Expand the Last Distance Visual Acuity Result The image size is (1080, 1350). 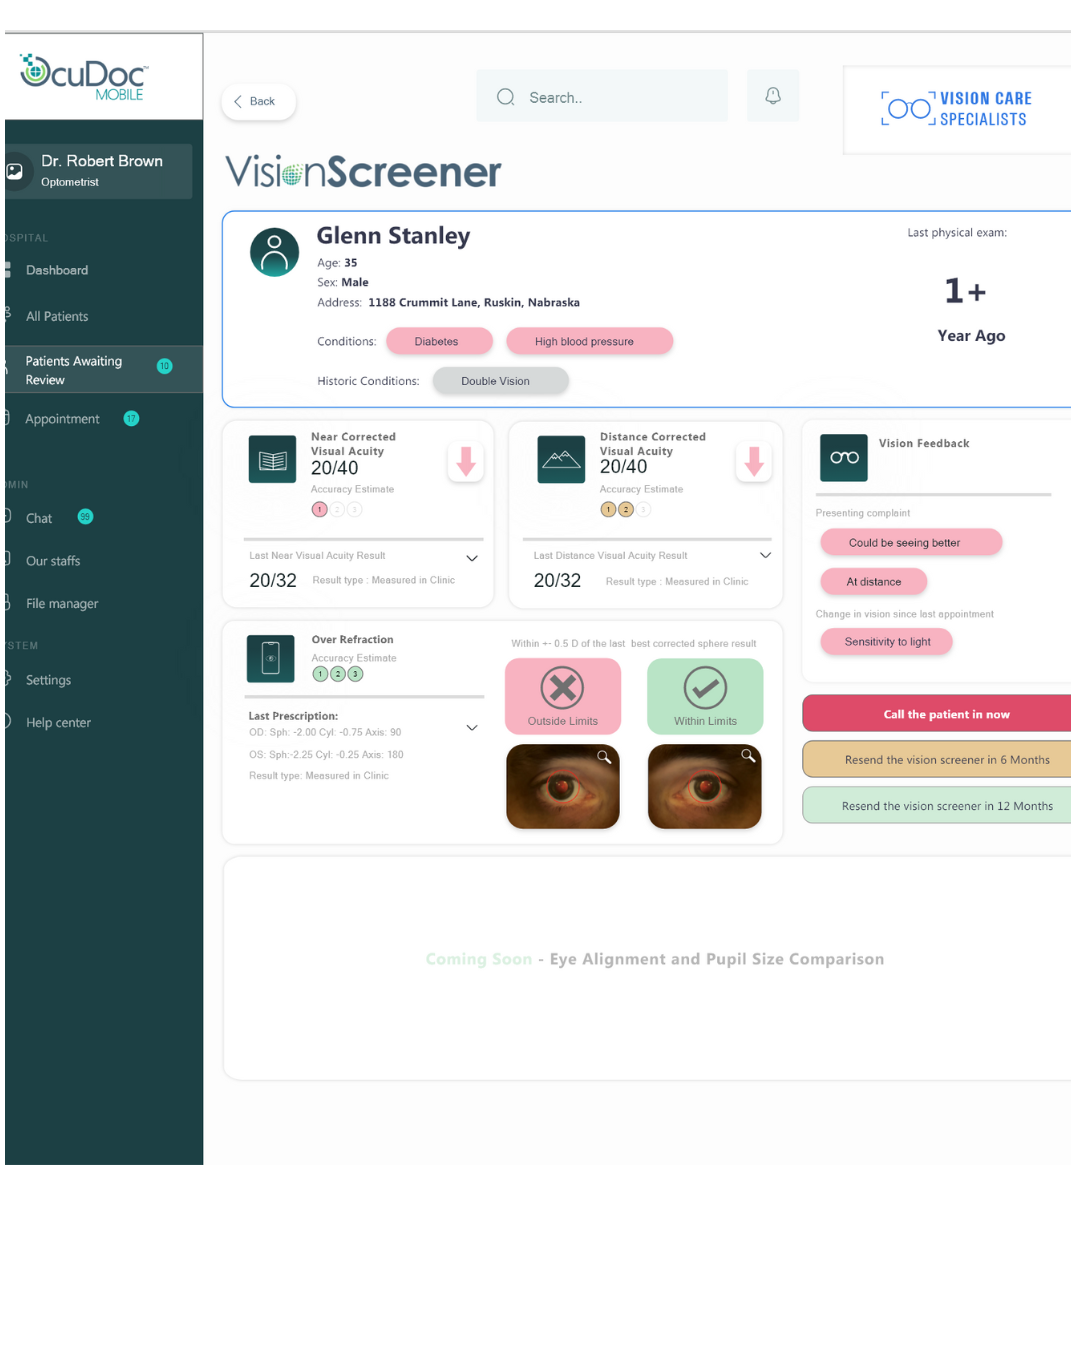tap(765, 554)
